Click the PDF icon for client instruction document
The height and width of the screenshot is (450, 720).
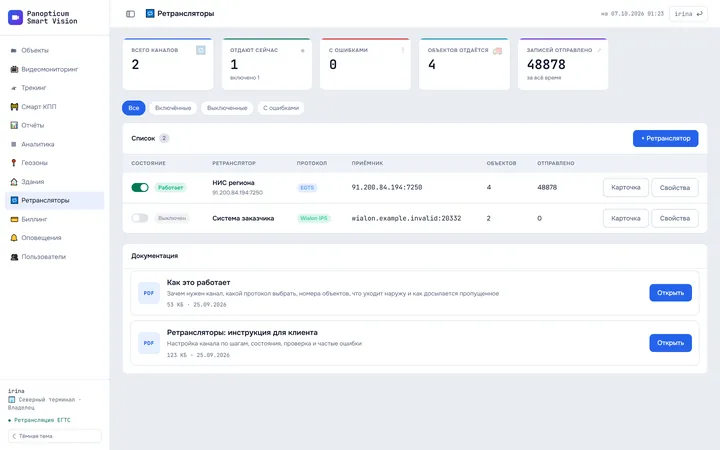point(149,343)
